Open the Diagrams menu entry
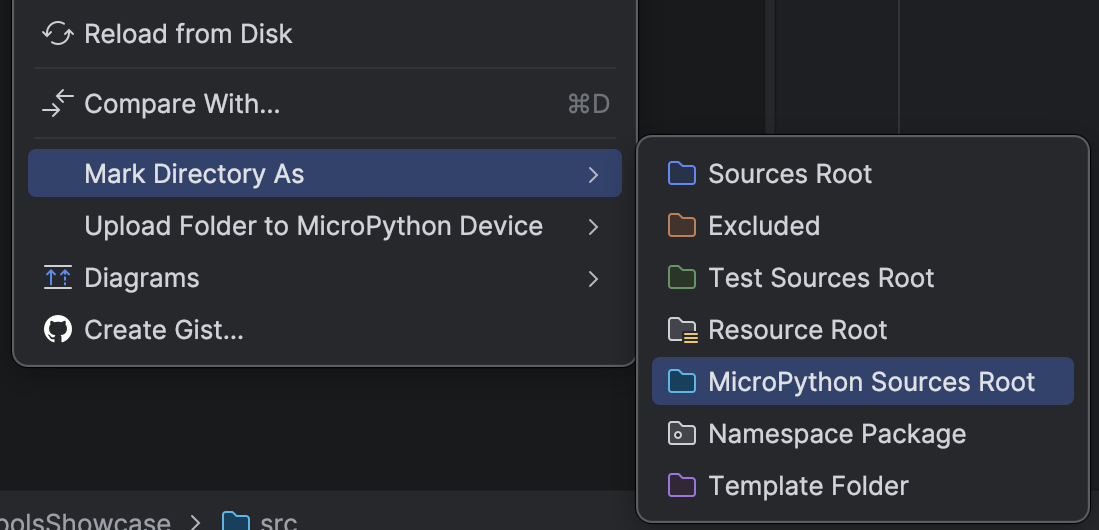This screenshot has width=1099, height=530. (325, 278)
